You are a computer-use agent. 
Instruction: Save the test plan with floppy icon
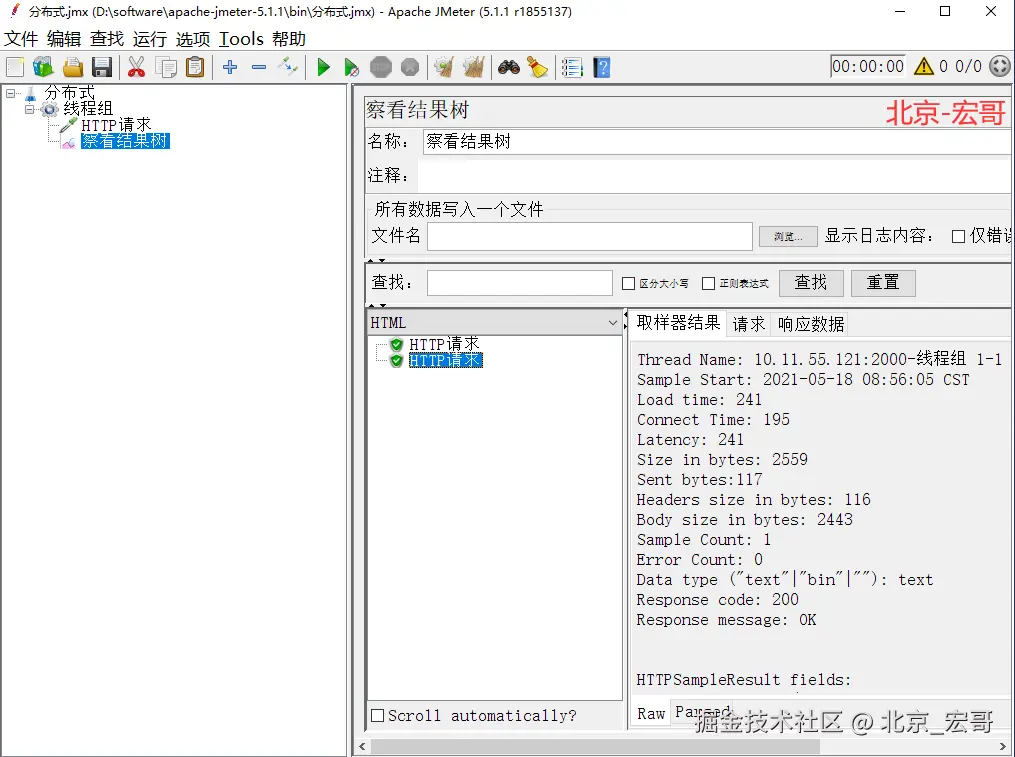(x=102, y=67)
